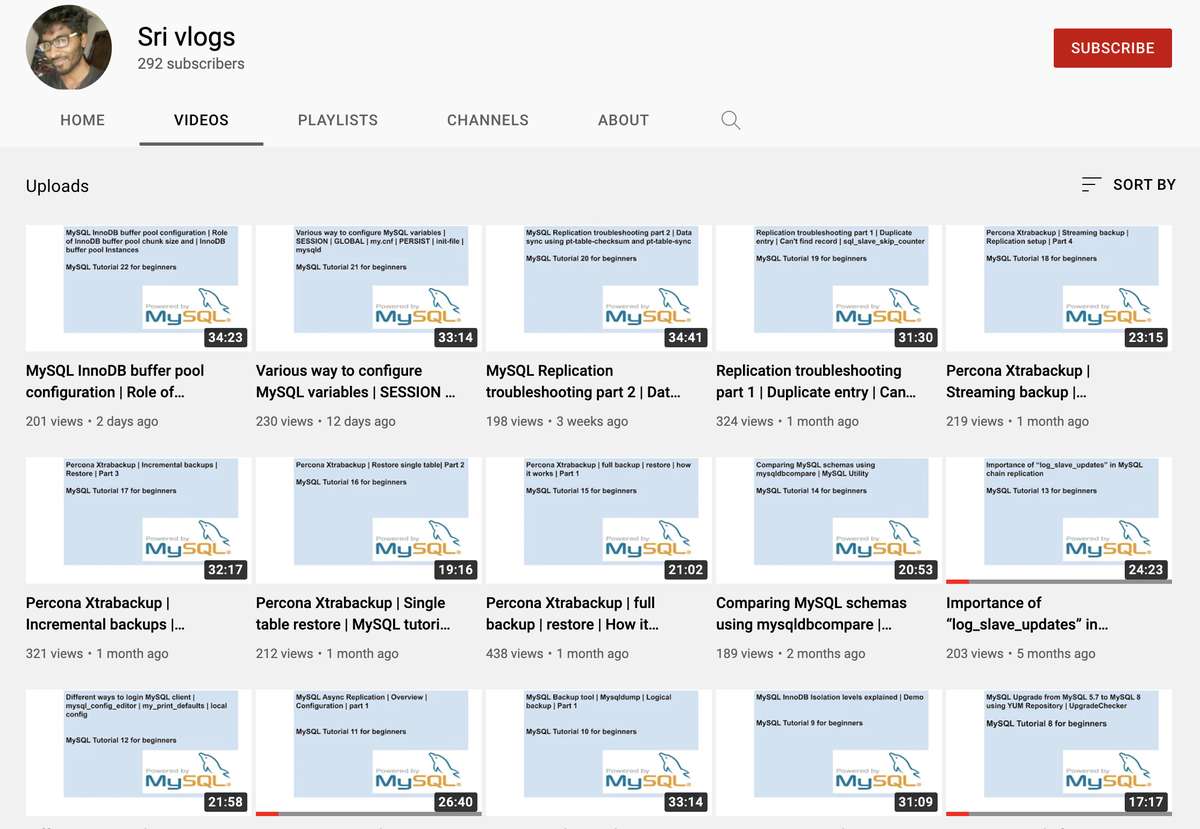The width and height of the screenshot is (1200, 829).
Task: Open MySQL Tutorial 14 mysqldbcompare thumbnail
Action: point(827,520)
